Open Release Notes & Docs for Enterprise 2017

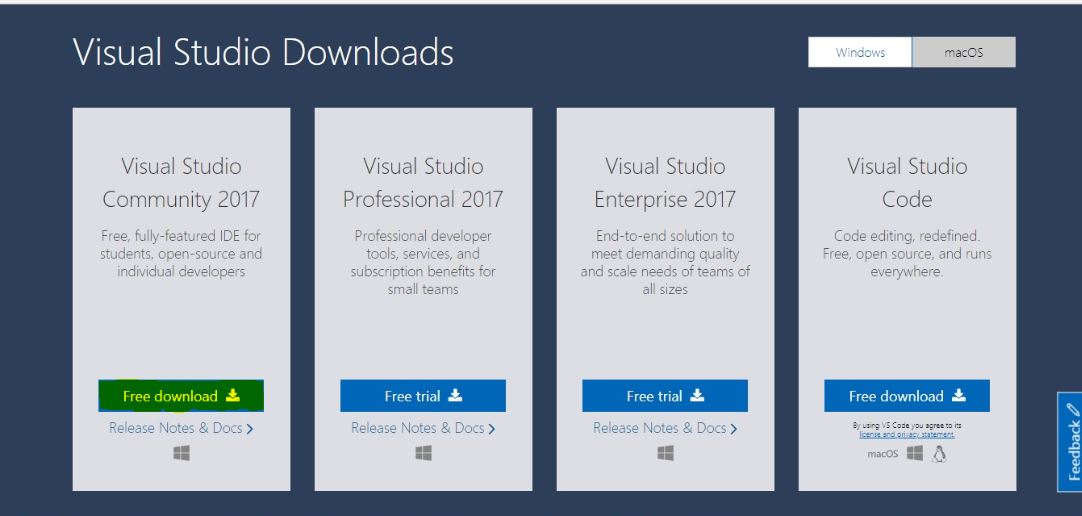coord(665,428)
